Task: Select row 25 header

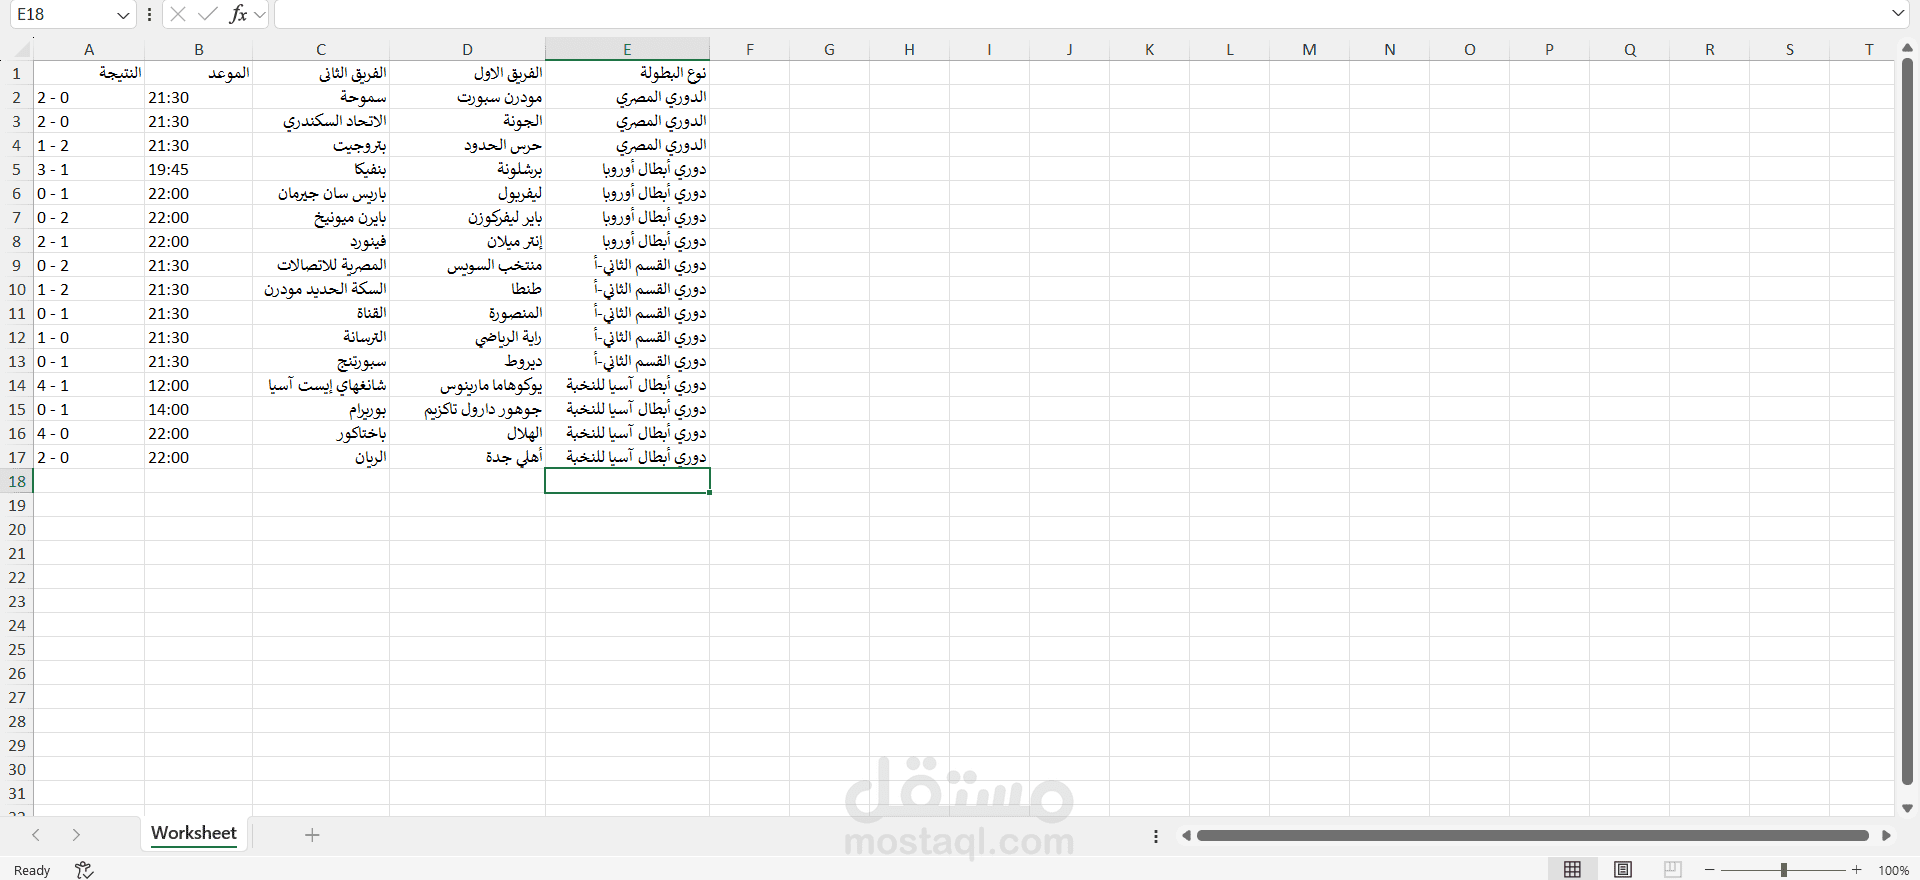Action: (x=16, y=649)
